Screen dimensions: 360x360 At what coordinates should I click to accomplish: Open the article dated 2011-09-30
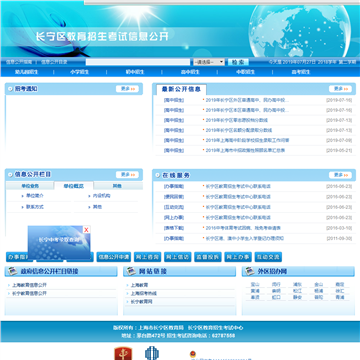pos(245,239)
